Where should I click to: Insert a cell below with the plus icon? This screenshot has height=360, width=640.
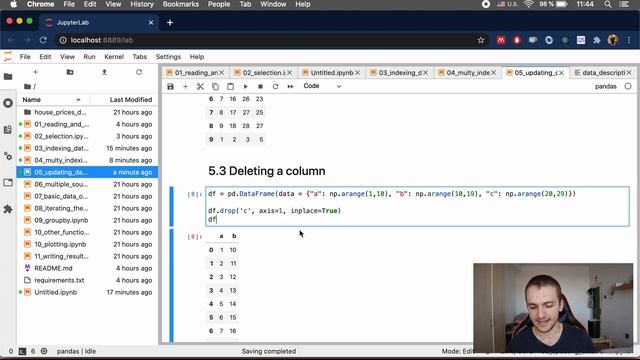185,87
